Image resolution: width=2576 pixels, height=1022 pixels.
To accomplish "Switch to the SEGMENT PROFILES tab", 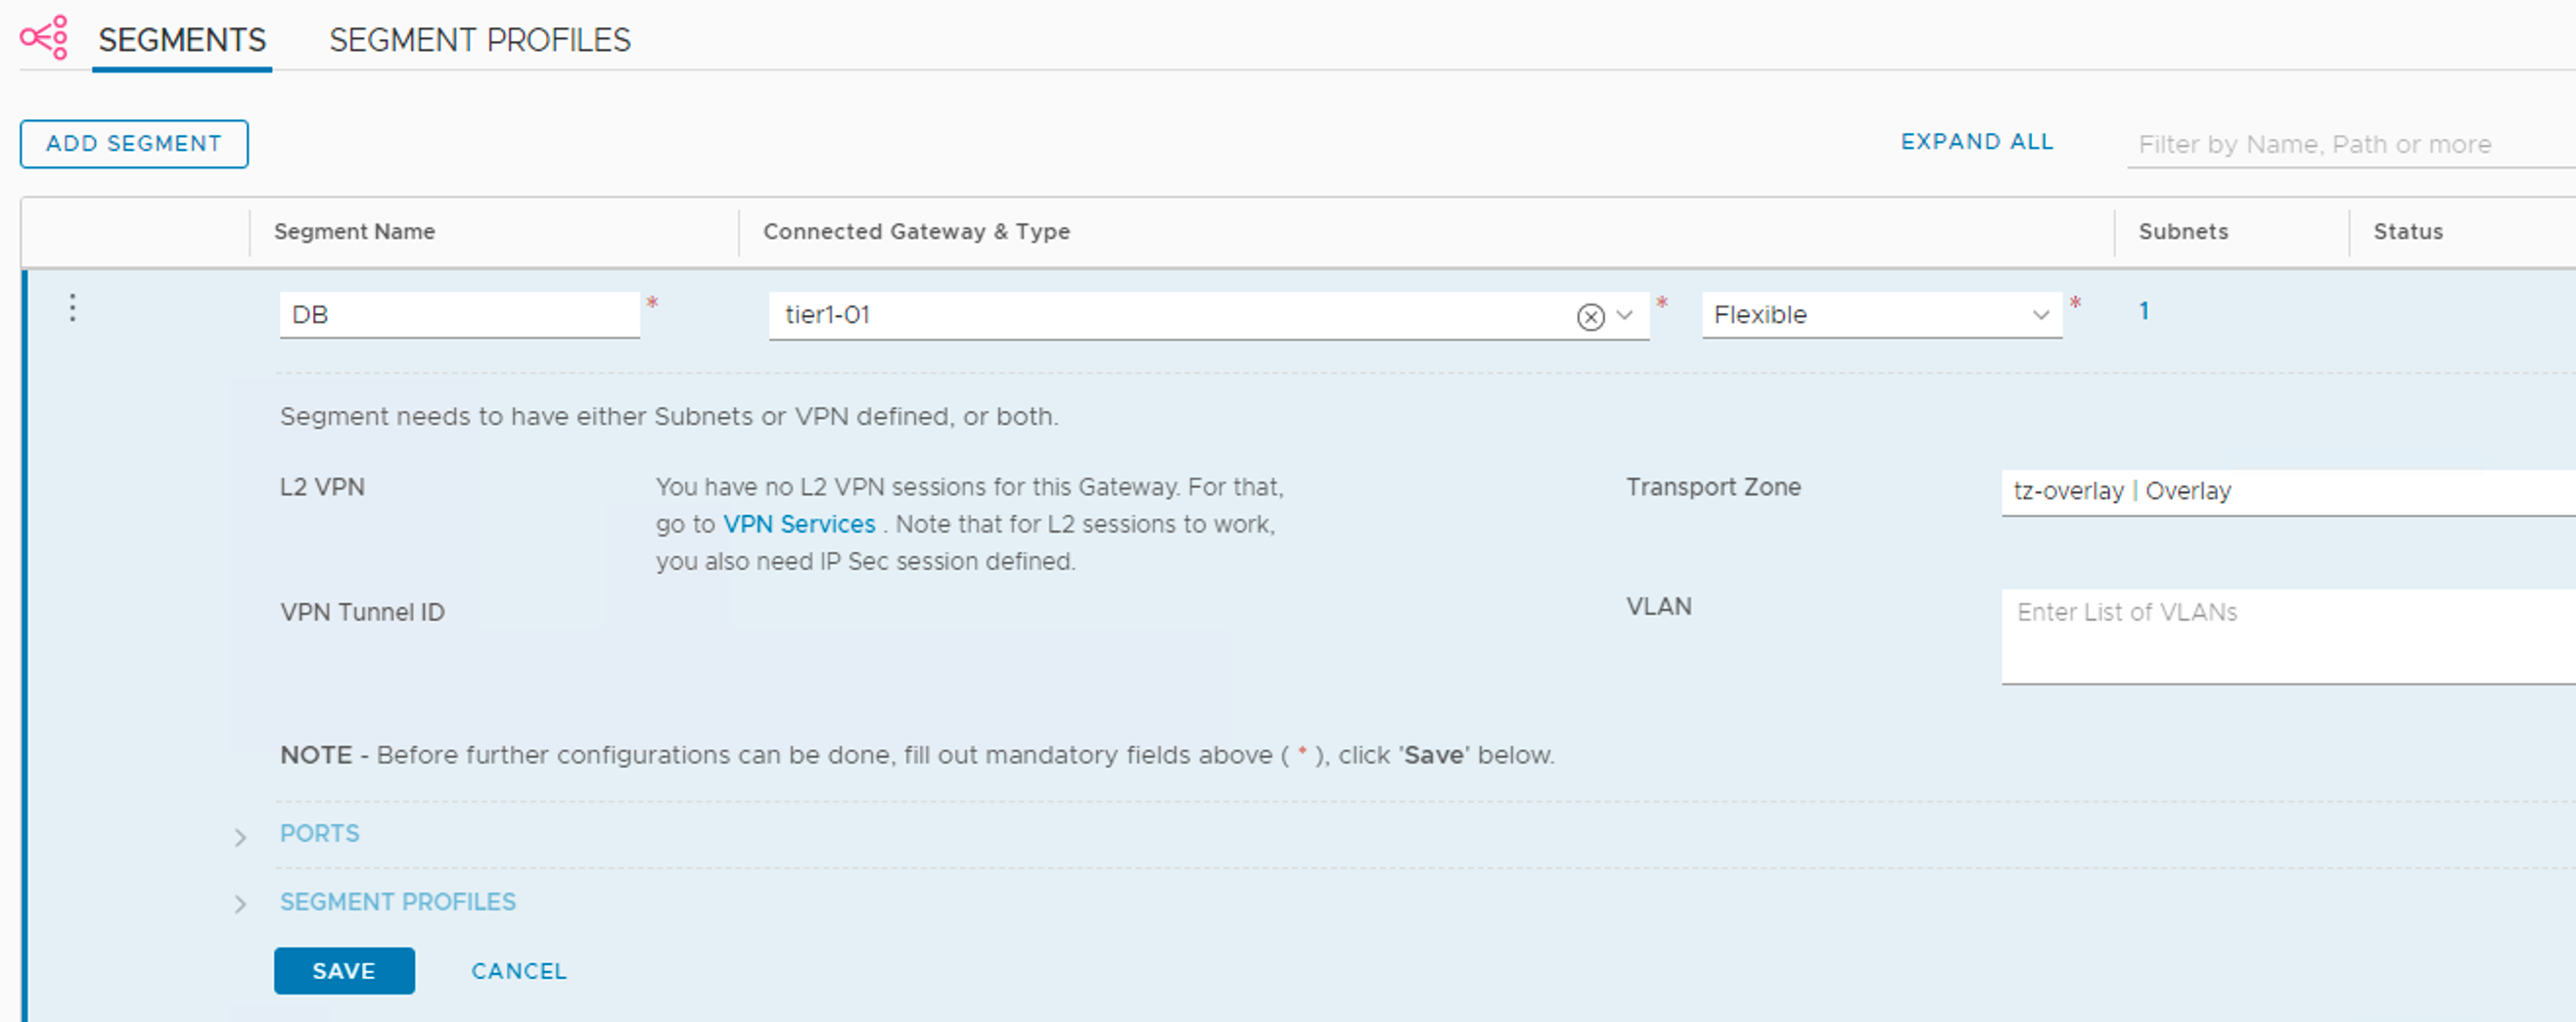I will pos(479,40).
